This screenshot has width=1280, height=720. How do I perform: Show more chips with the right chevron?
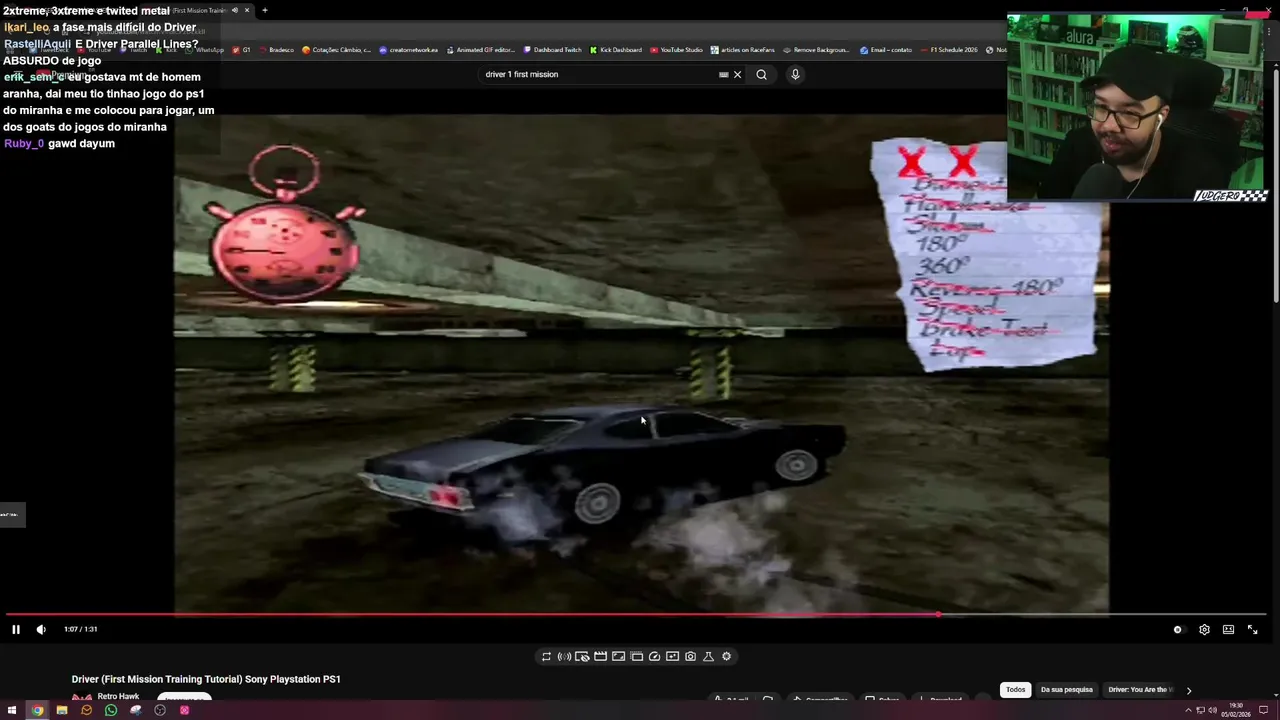pos(1188,689)
